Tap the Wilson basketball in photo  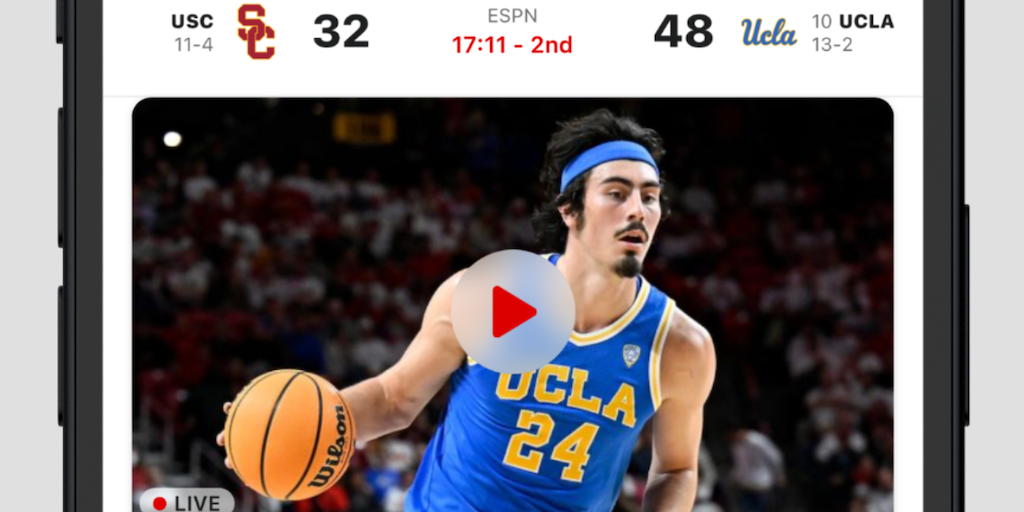[x=289, y=434]
